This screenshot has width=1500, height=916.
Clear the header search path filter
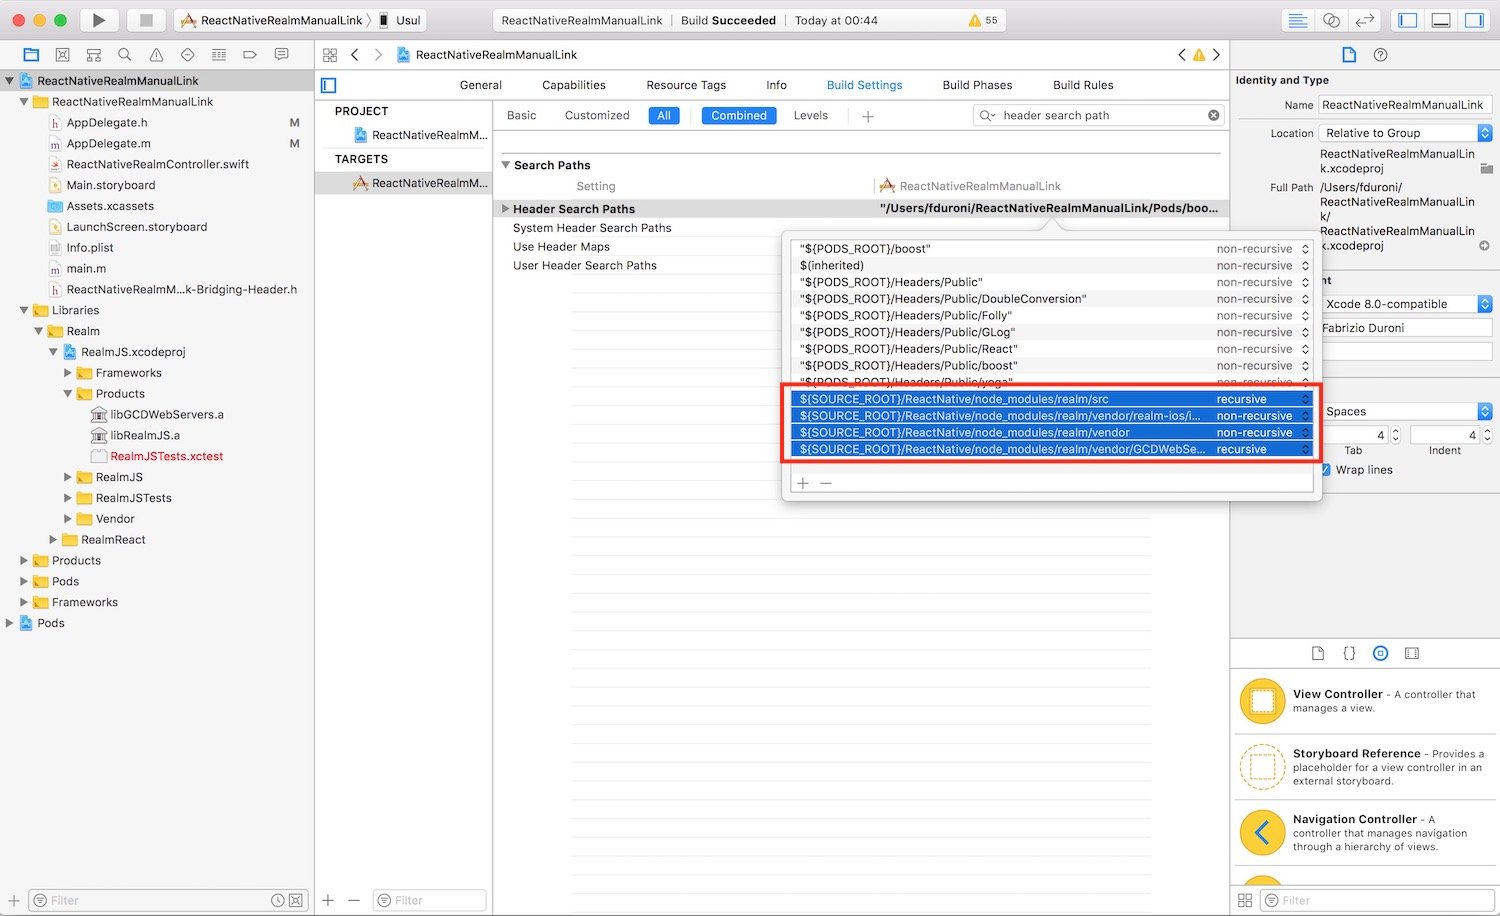tap(1213, 115)
